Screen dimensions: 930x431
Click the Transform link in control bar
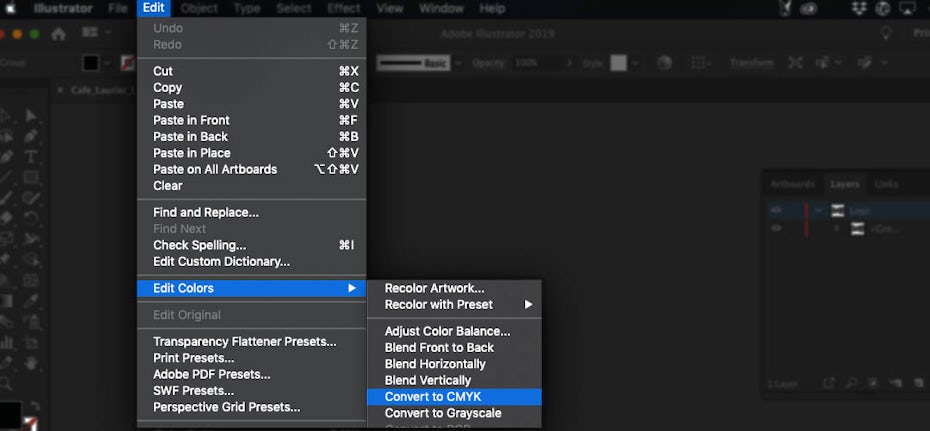751,63
